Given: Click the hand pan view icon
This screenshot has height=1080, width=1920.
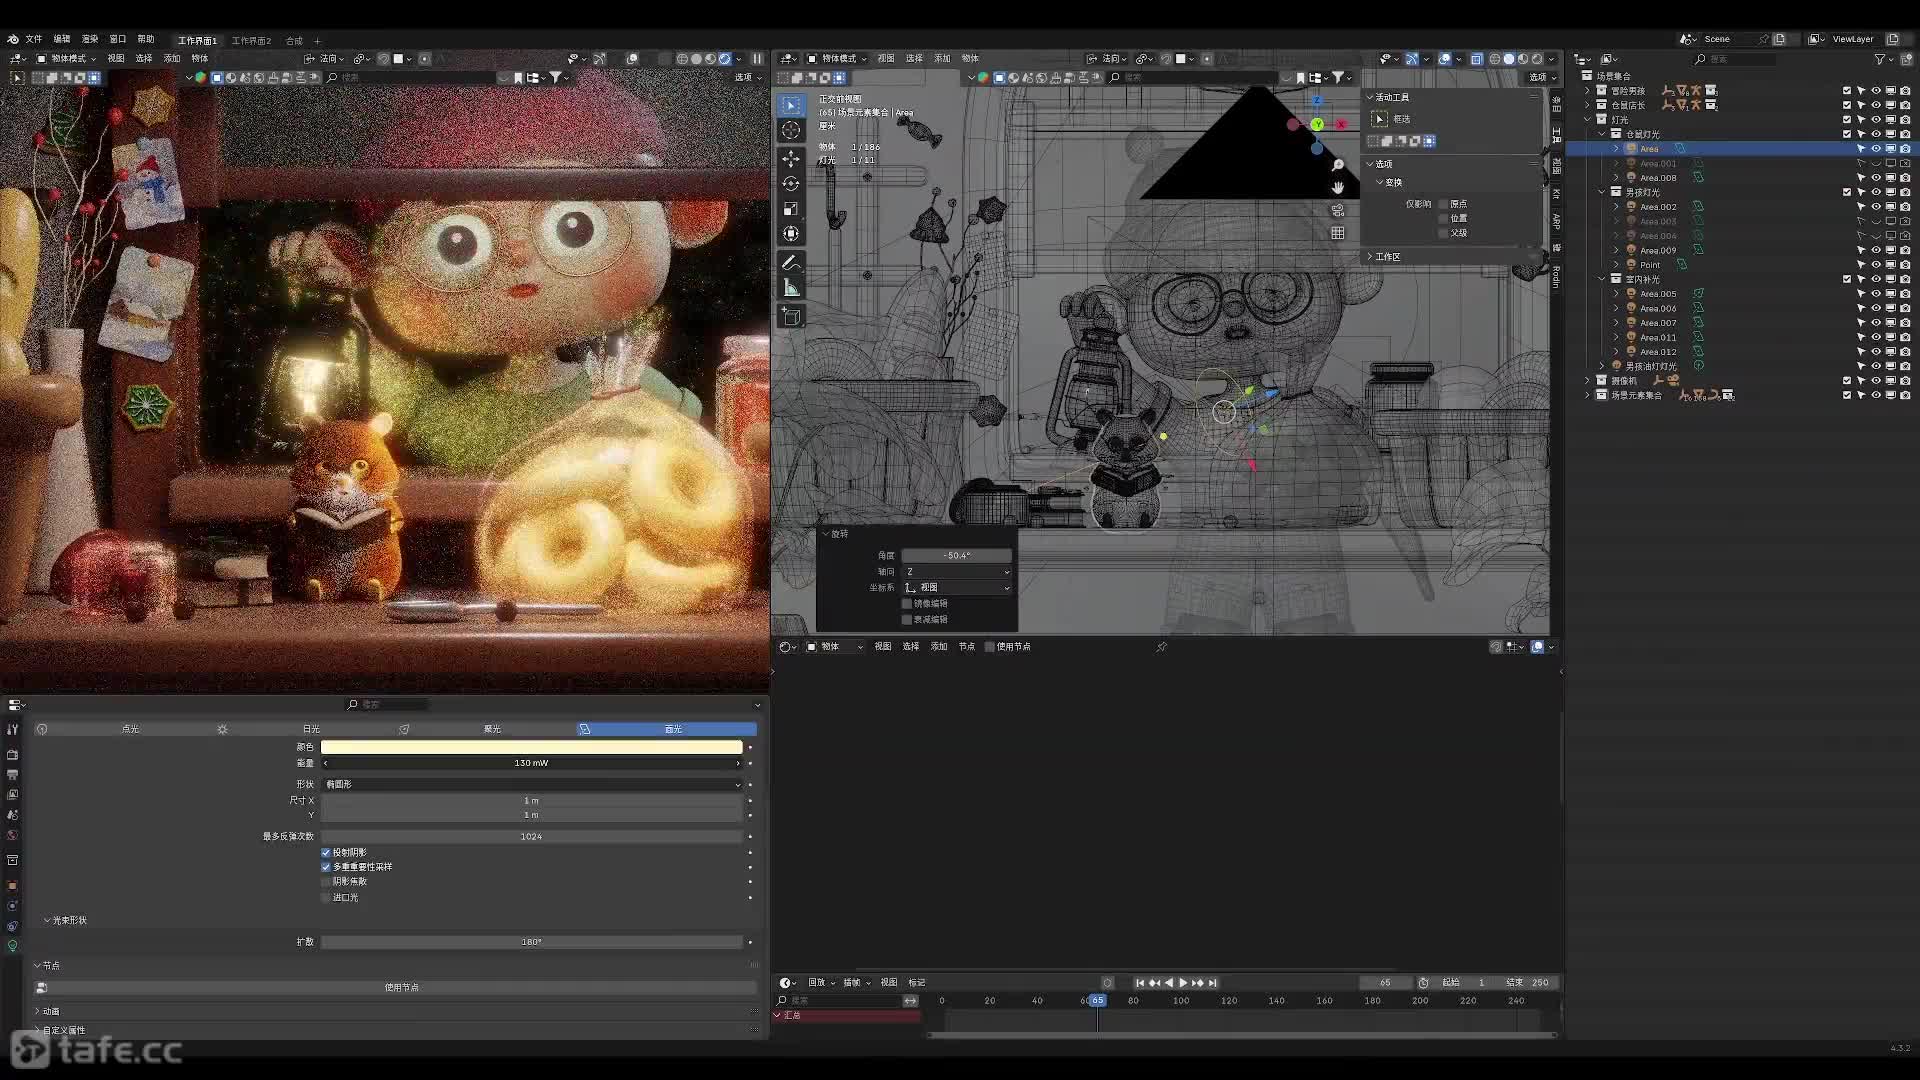Looking at the screenshot, I should point(1338,187).
